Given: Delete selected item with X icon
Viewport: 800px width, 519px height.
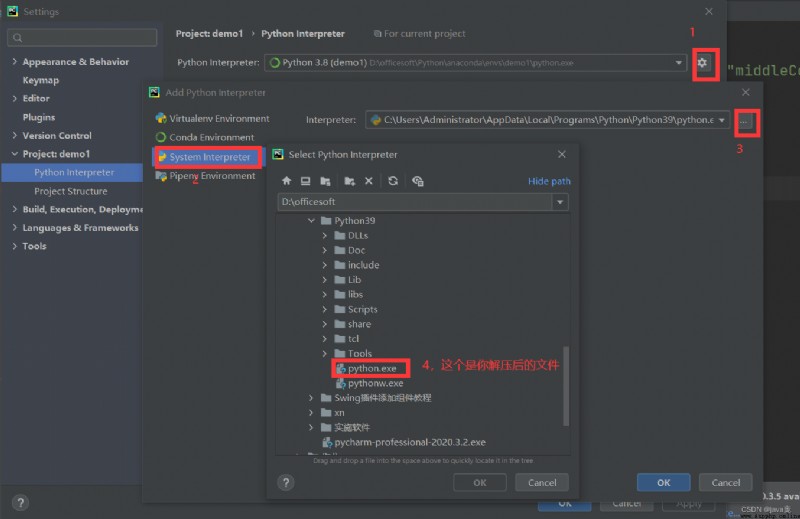Looking at the screenshot, I should pyautogui.click(x=369, y=181).
